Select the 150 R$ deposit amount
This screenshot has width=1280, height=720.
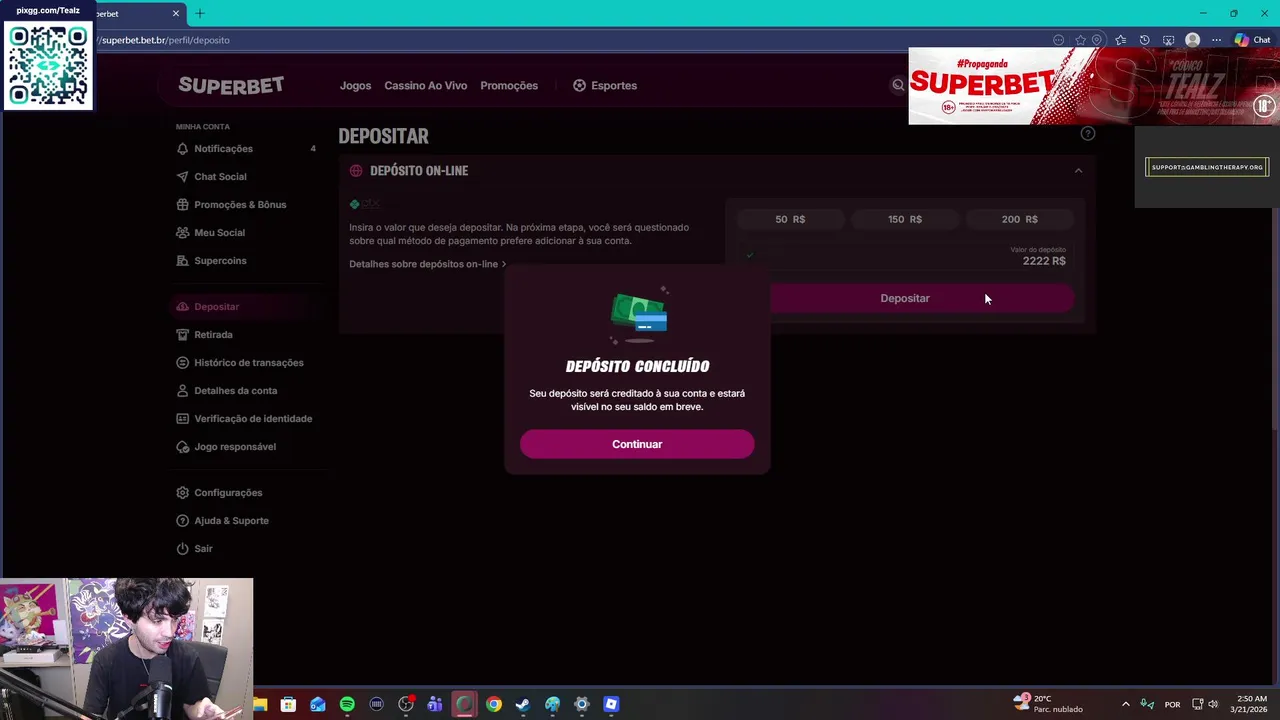[905, 219]
